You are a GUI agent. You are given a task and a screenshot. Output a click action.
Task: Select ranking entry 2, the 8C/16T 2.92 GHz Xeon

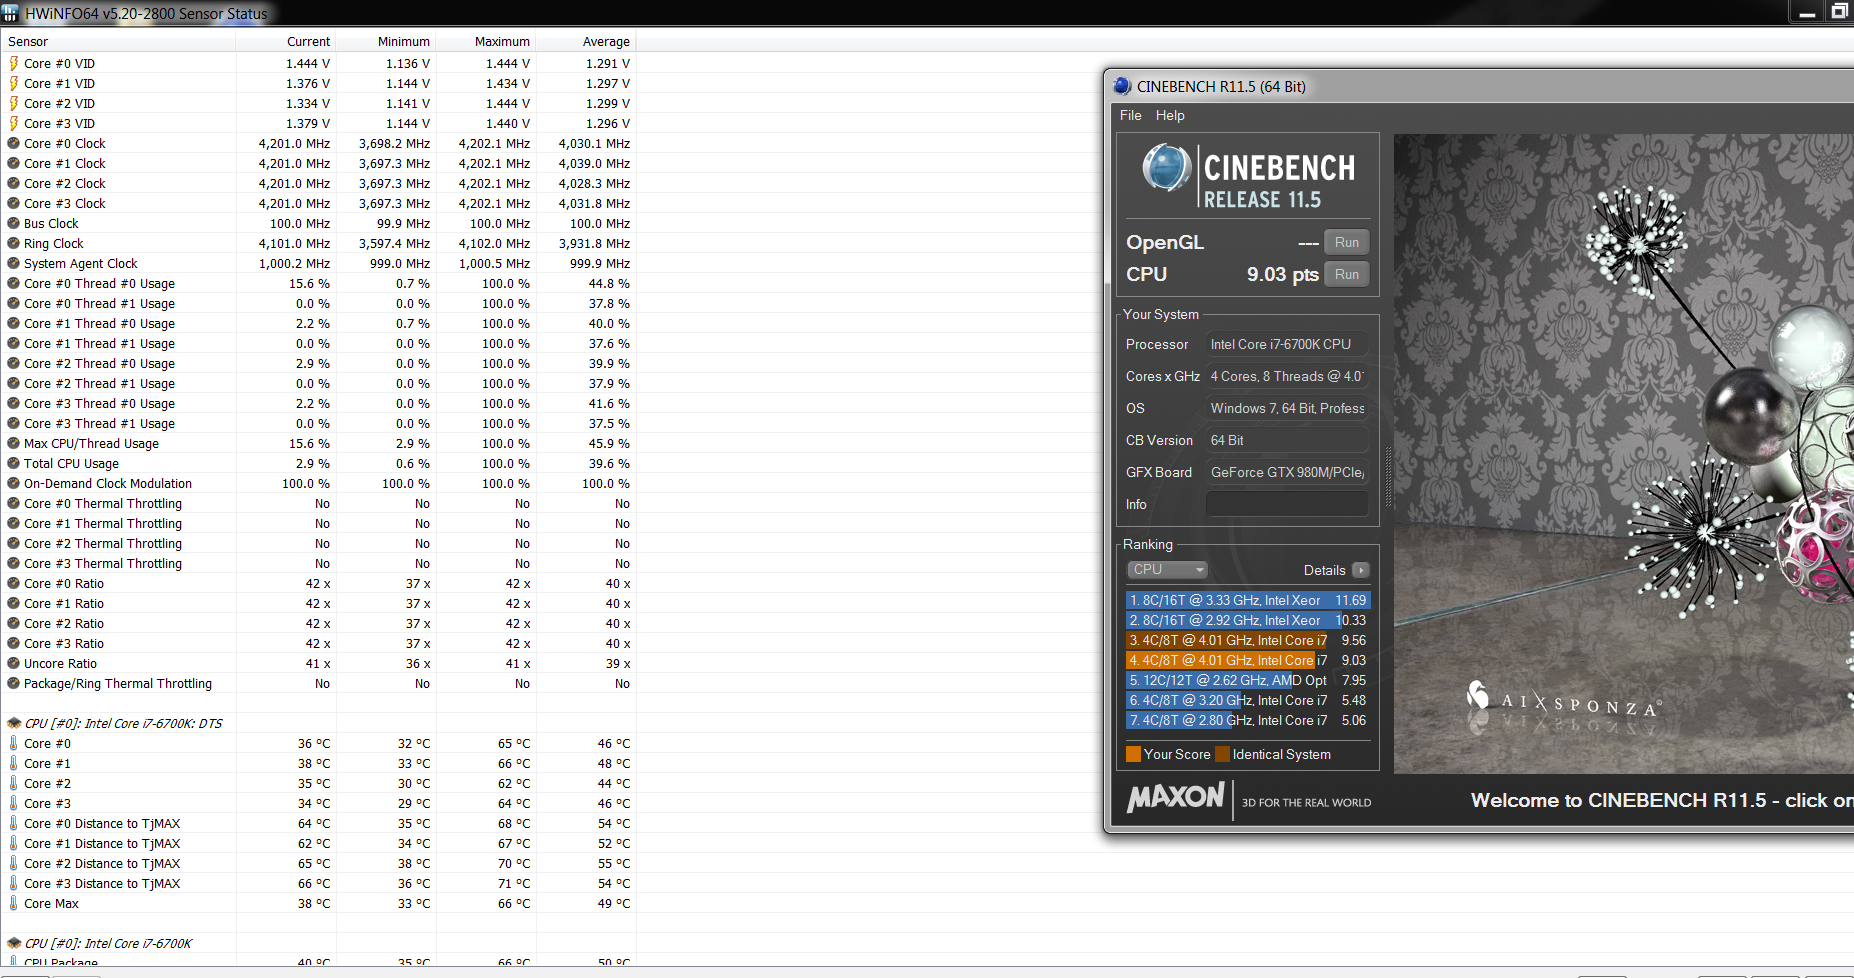tap(1248, 620)
